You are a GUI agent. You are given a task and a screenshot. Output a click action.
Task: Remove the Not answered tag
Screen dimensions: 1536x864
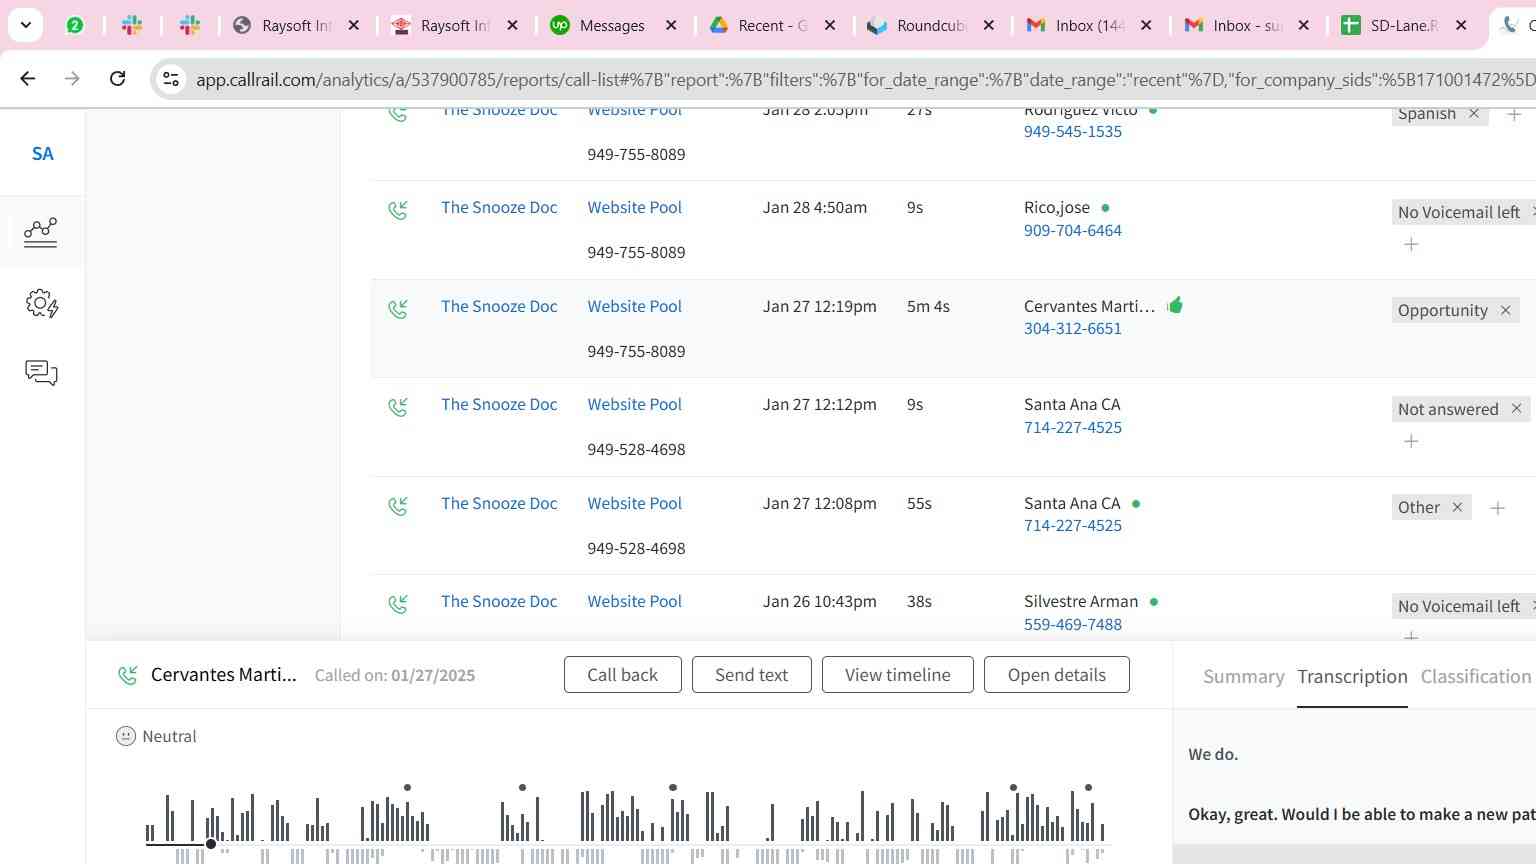pyautogui.click(x=1516, y=408)
